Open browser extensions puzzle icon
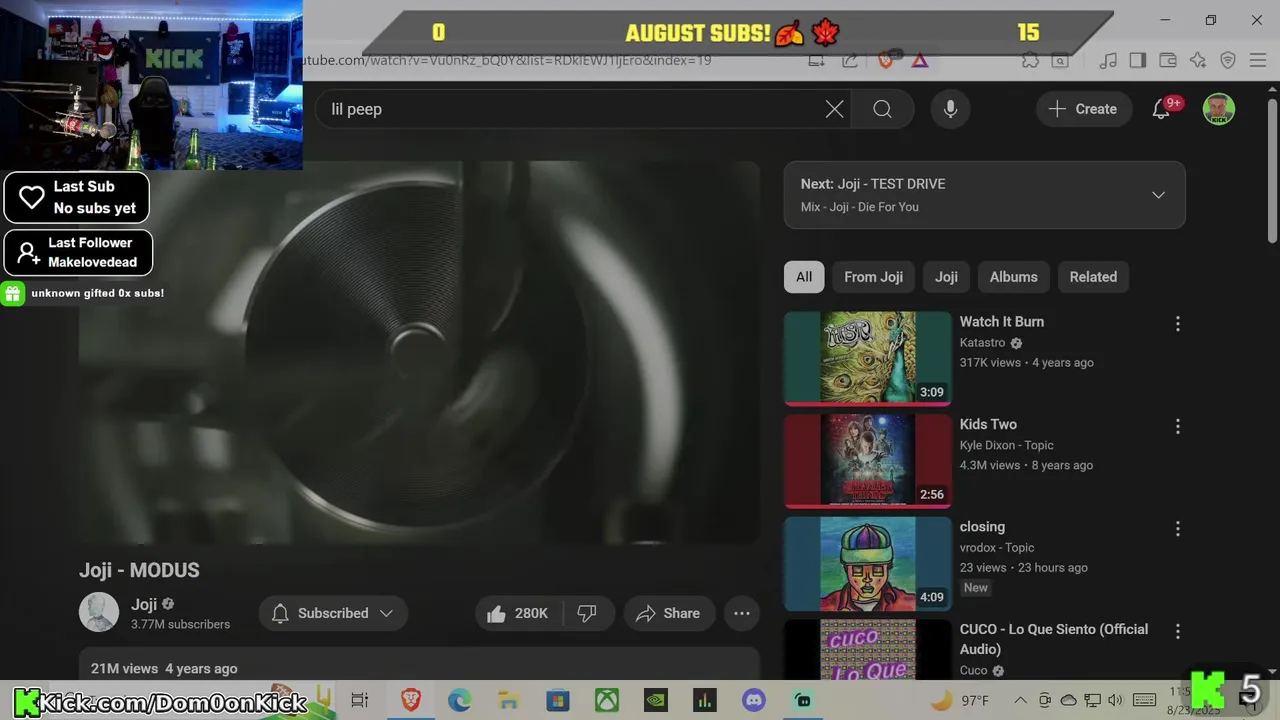The image size is (1280, 720). click(1030, 60)
